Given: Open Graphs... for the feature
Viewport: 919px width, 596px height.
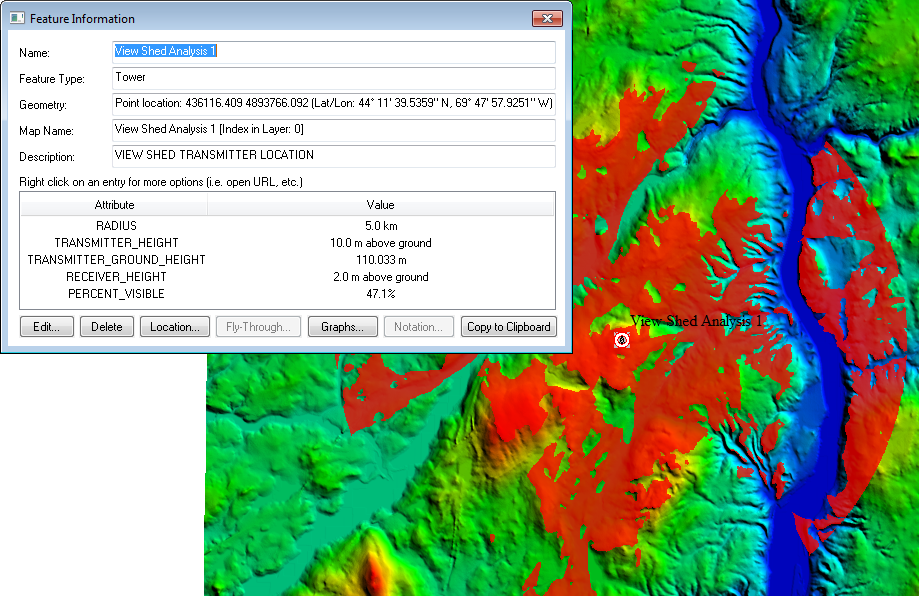Looking at the screenshot, I should (342, 327).
